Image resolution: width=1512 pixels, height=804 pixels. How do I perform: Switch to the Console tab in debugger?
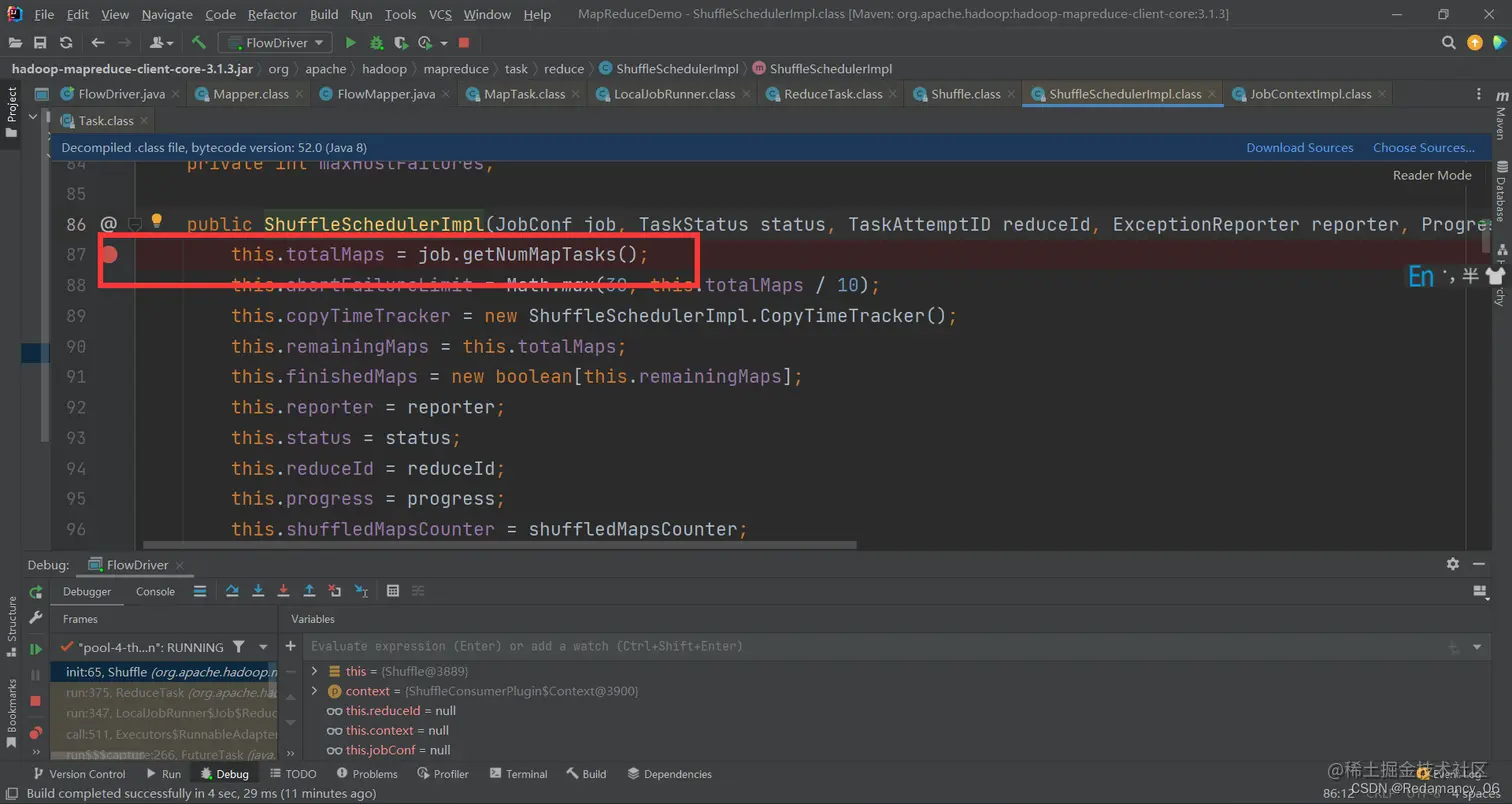pos(155,591)
